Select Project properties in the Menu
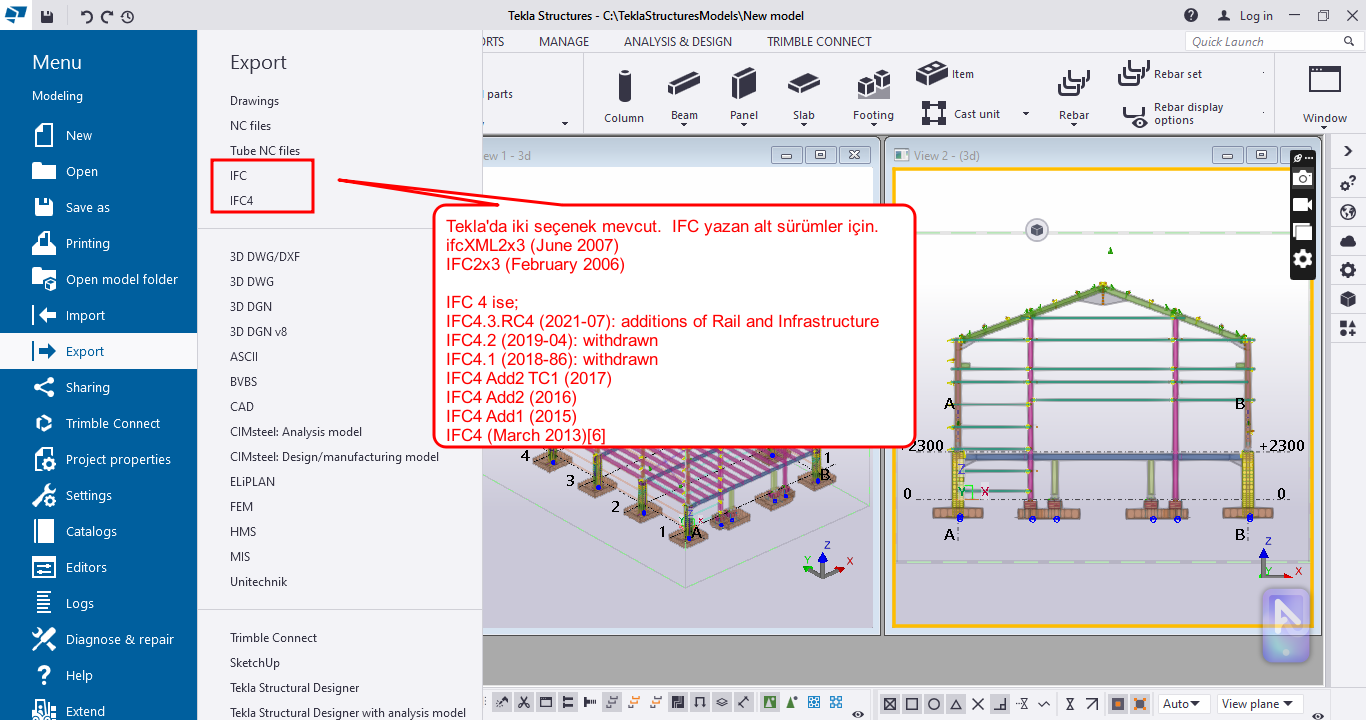1366x720 pixels. (x=98, y=459)
